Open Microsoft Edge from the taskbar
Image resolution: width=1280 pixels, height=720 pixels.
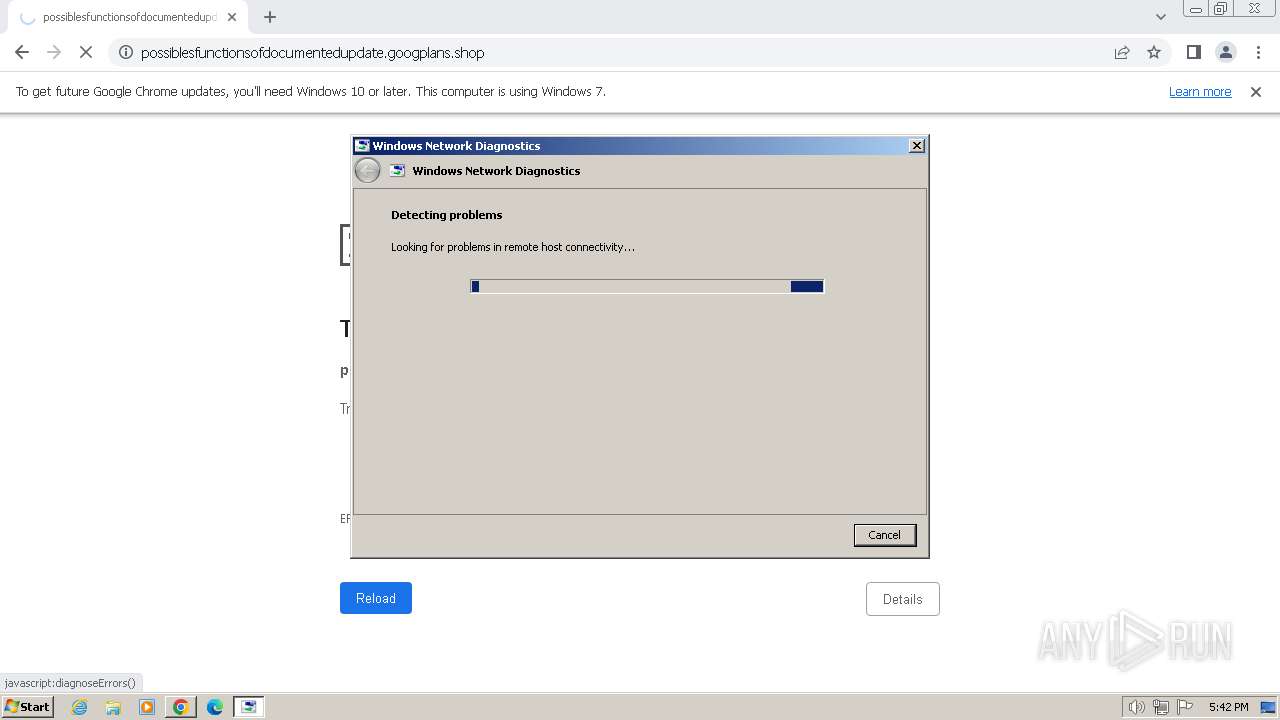[x=215, y=707]
